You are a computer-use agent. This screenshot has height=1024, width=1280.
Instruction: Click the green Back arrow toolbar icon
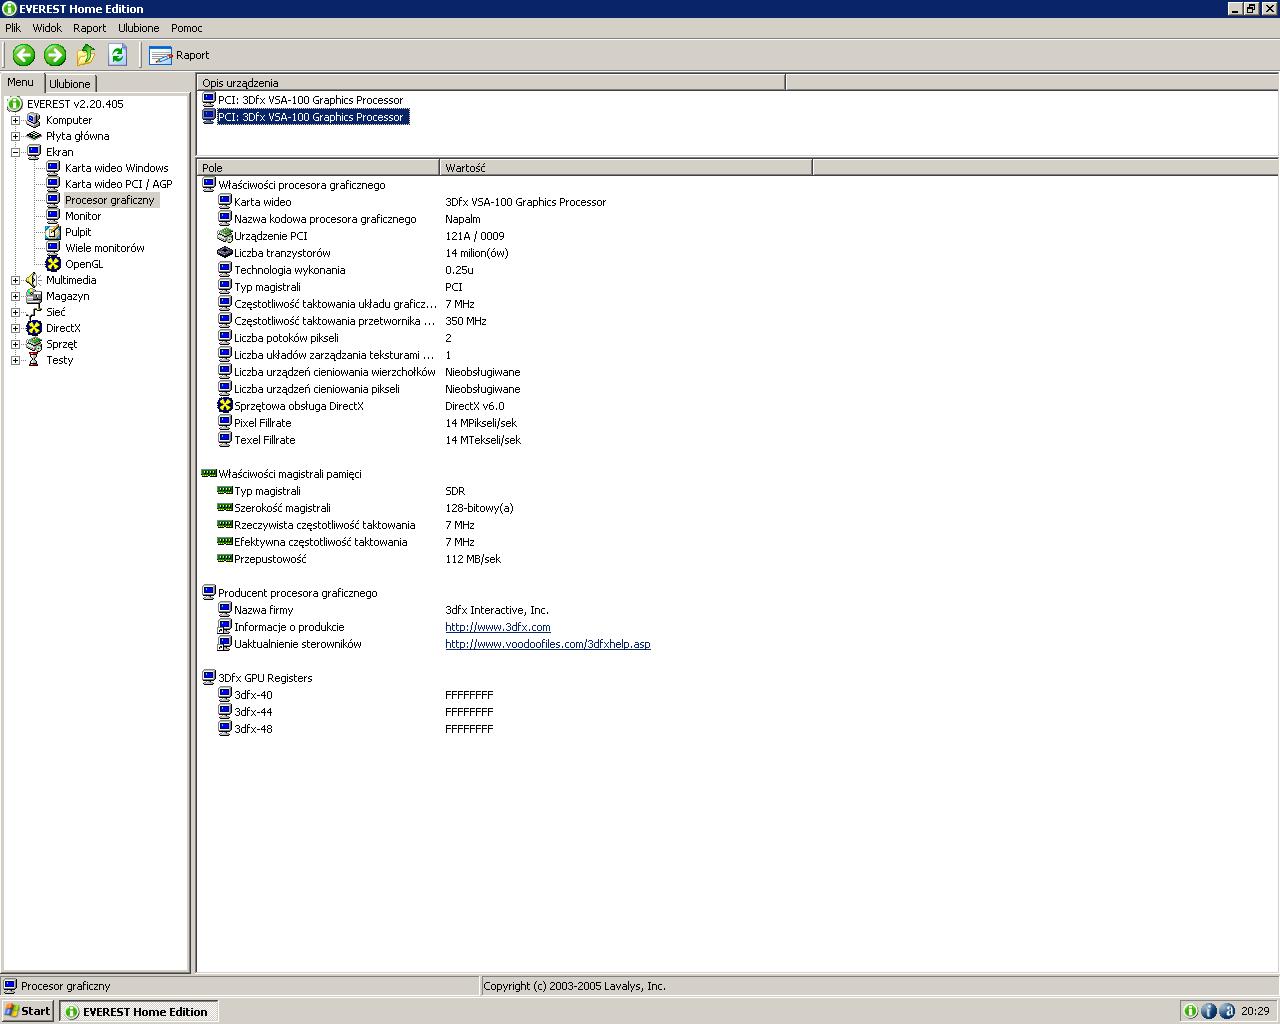(24, 55)
